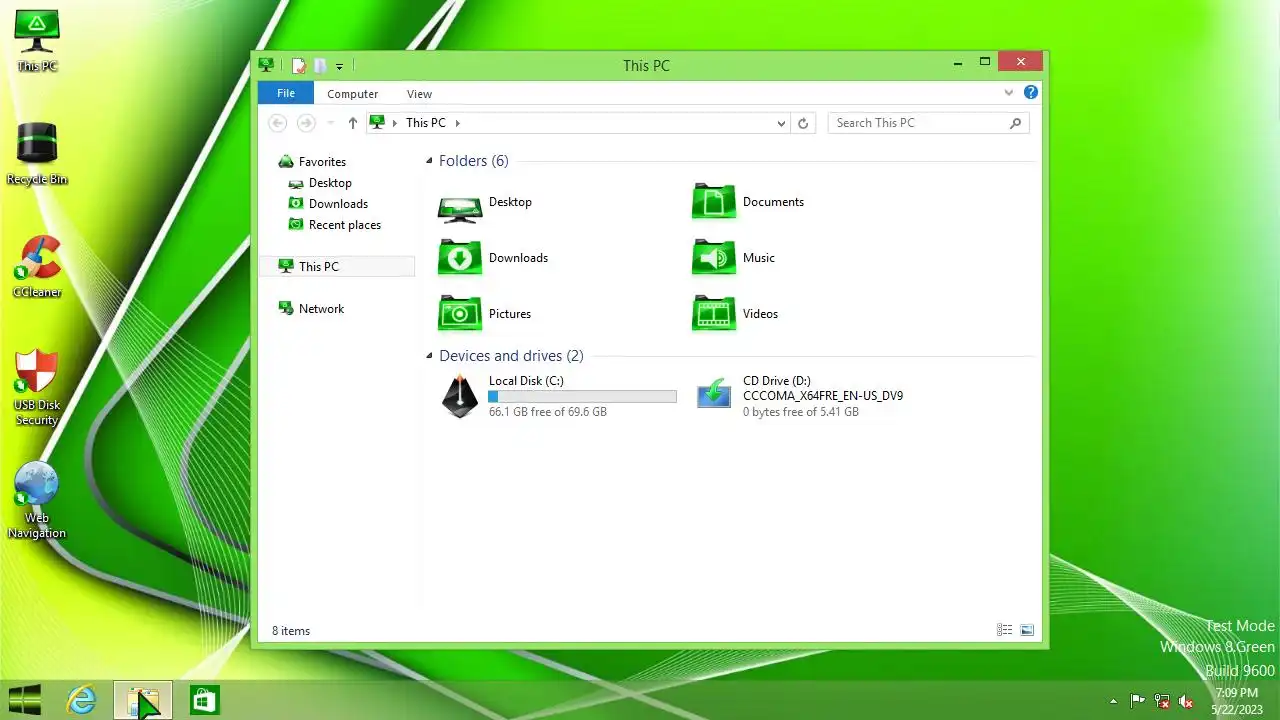Open the View ribbon tab
Image resolution: width=1280 pixels, height=720 pixels.
point(419,94)
